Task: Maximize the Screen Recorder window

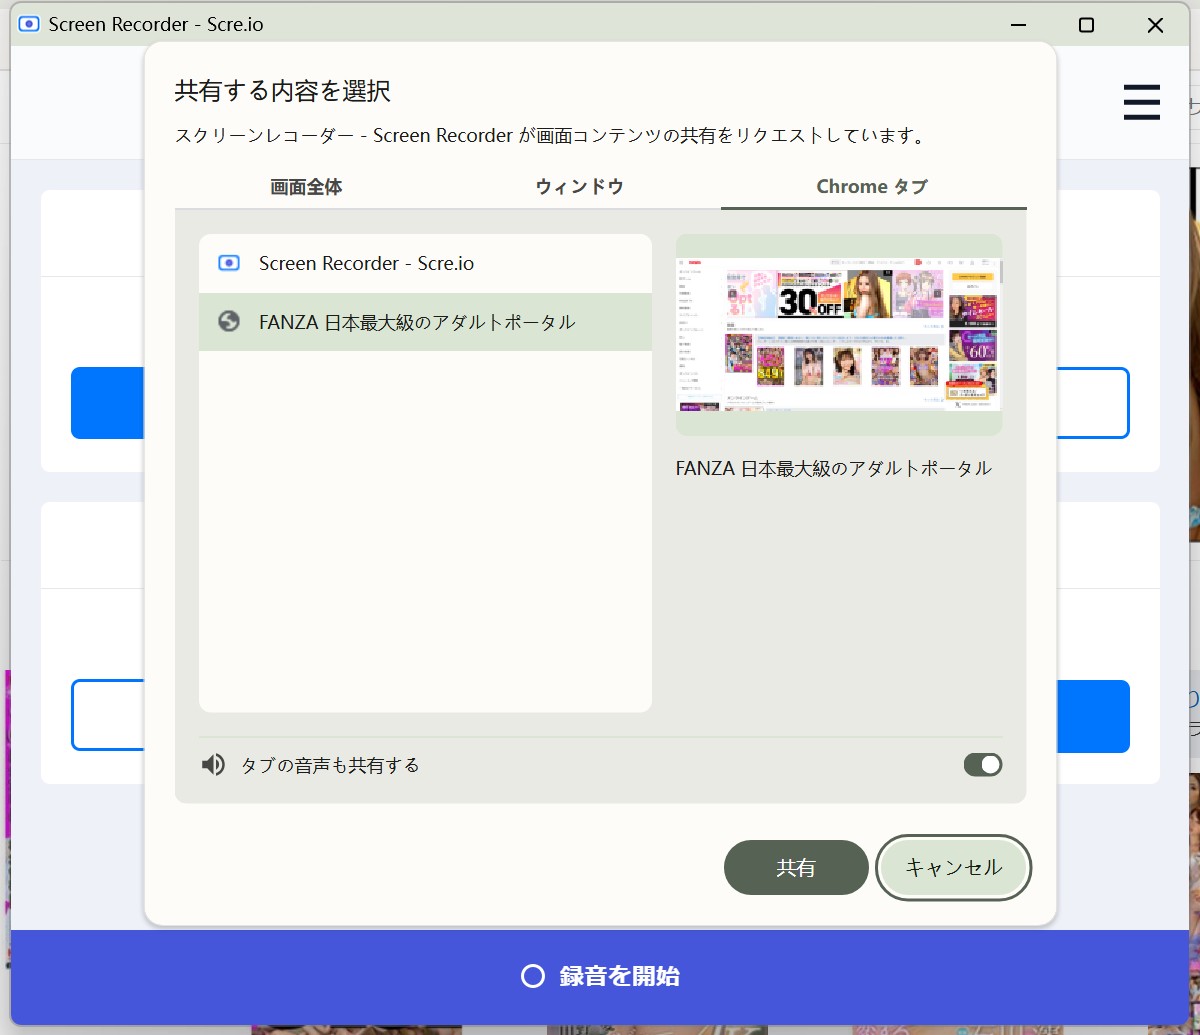Action: click(x=1086, y=25)
